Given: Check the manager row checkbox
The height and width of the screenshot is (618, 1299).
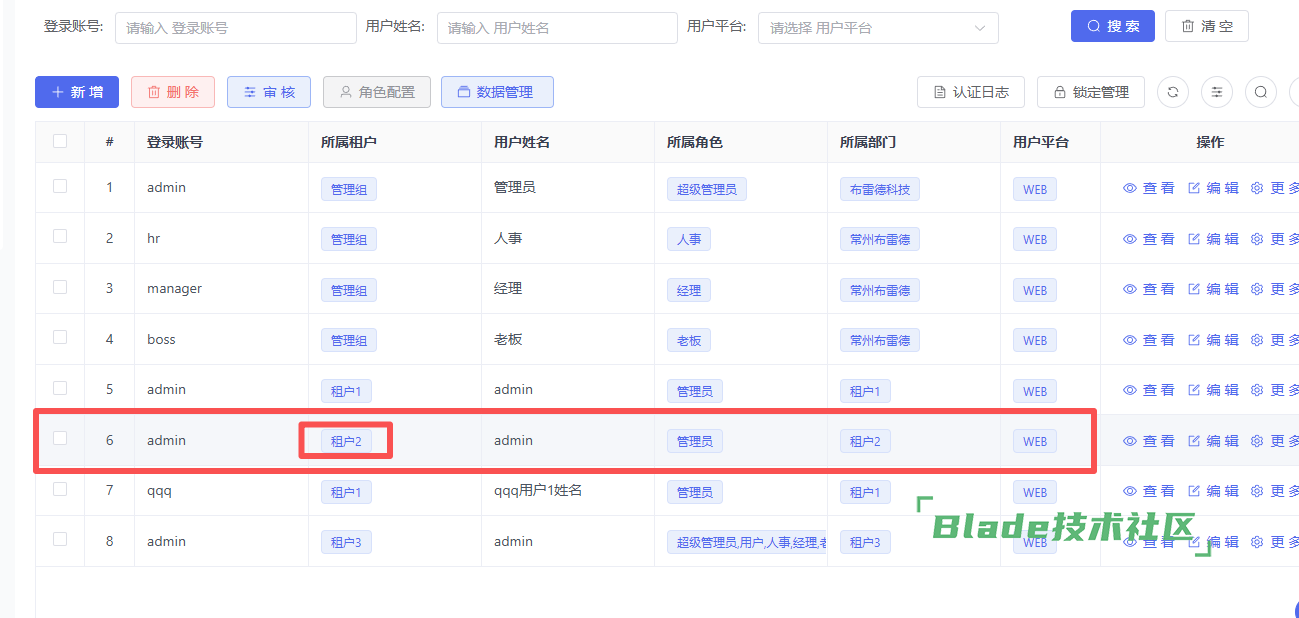Looking at the screenshot, I should click(60, 287).
